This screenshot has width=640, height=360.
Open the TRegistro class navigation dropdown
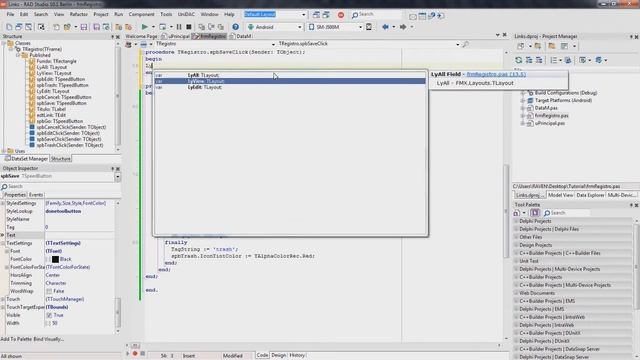coord(273,44)
